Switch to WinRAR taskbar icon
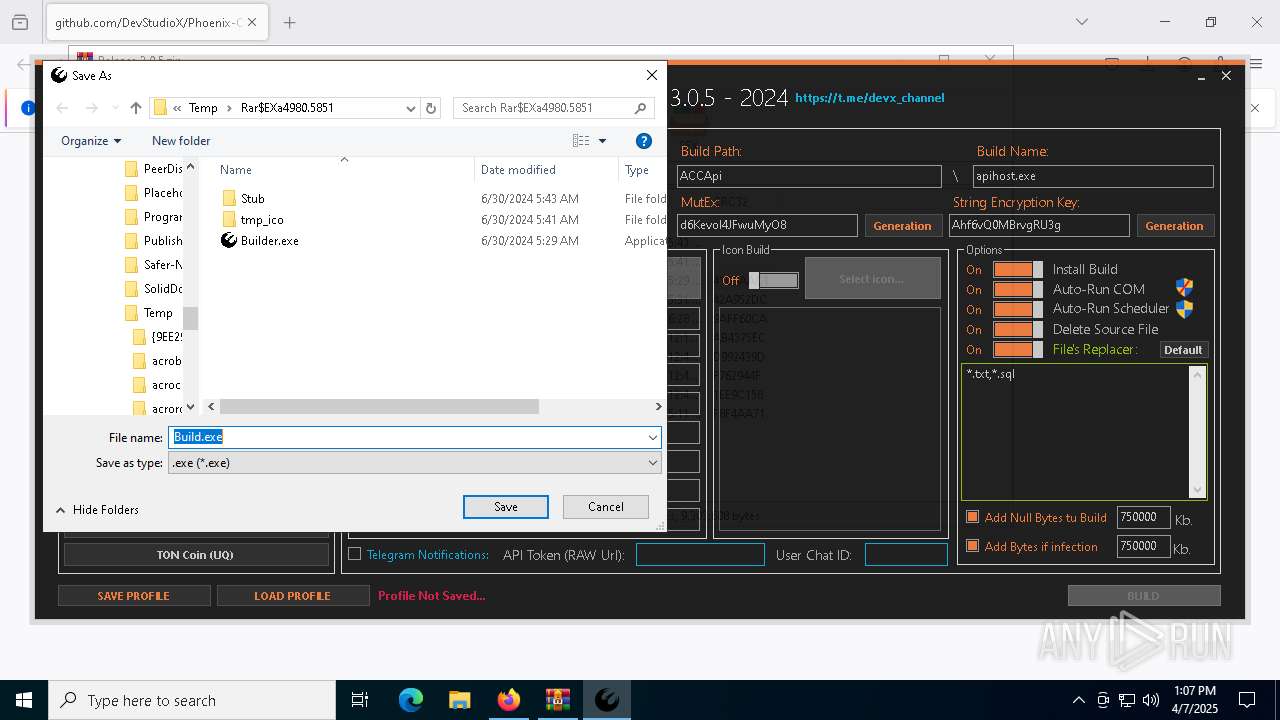1280x720 pixels. (557, 701)
